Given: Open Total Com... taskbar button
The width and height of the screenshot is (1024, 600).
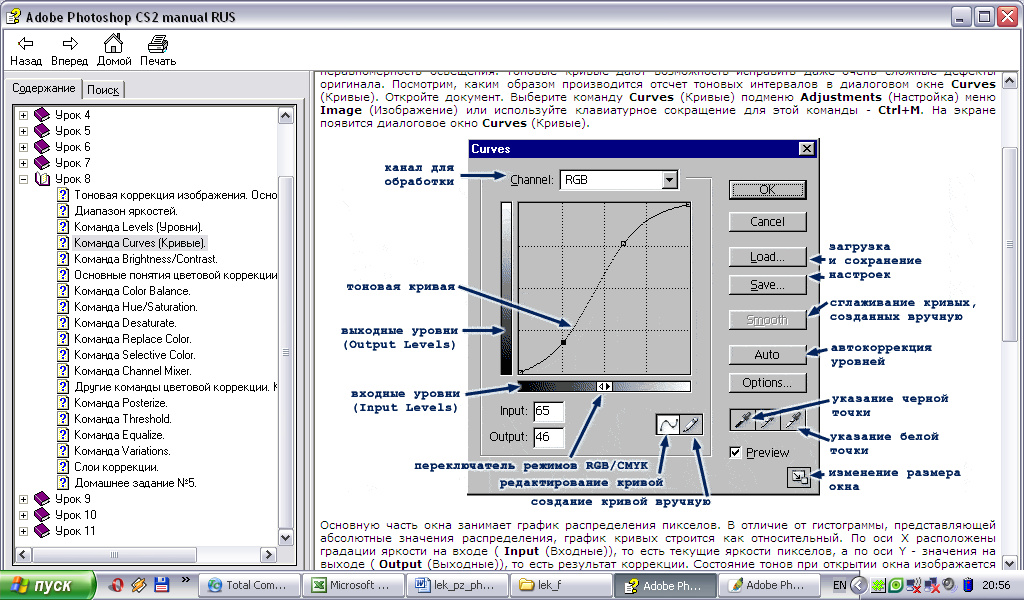Looking at the screenshot, I should pos(249,585).
